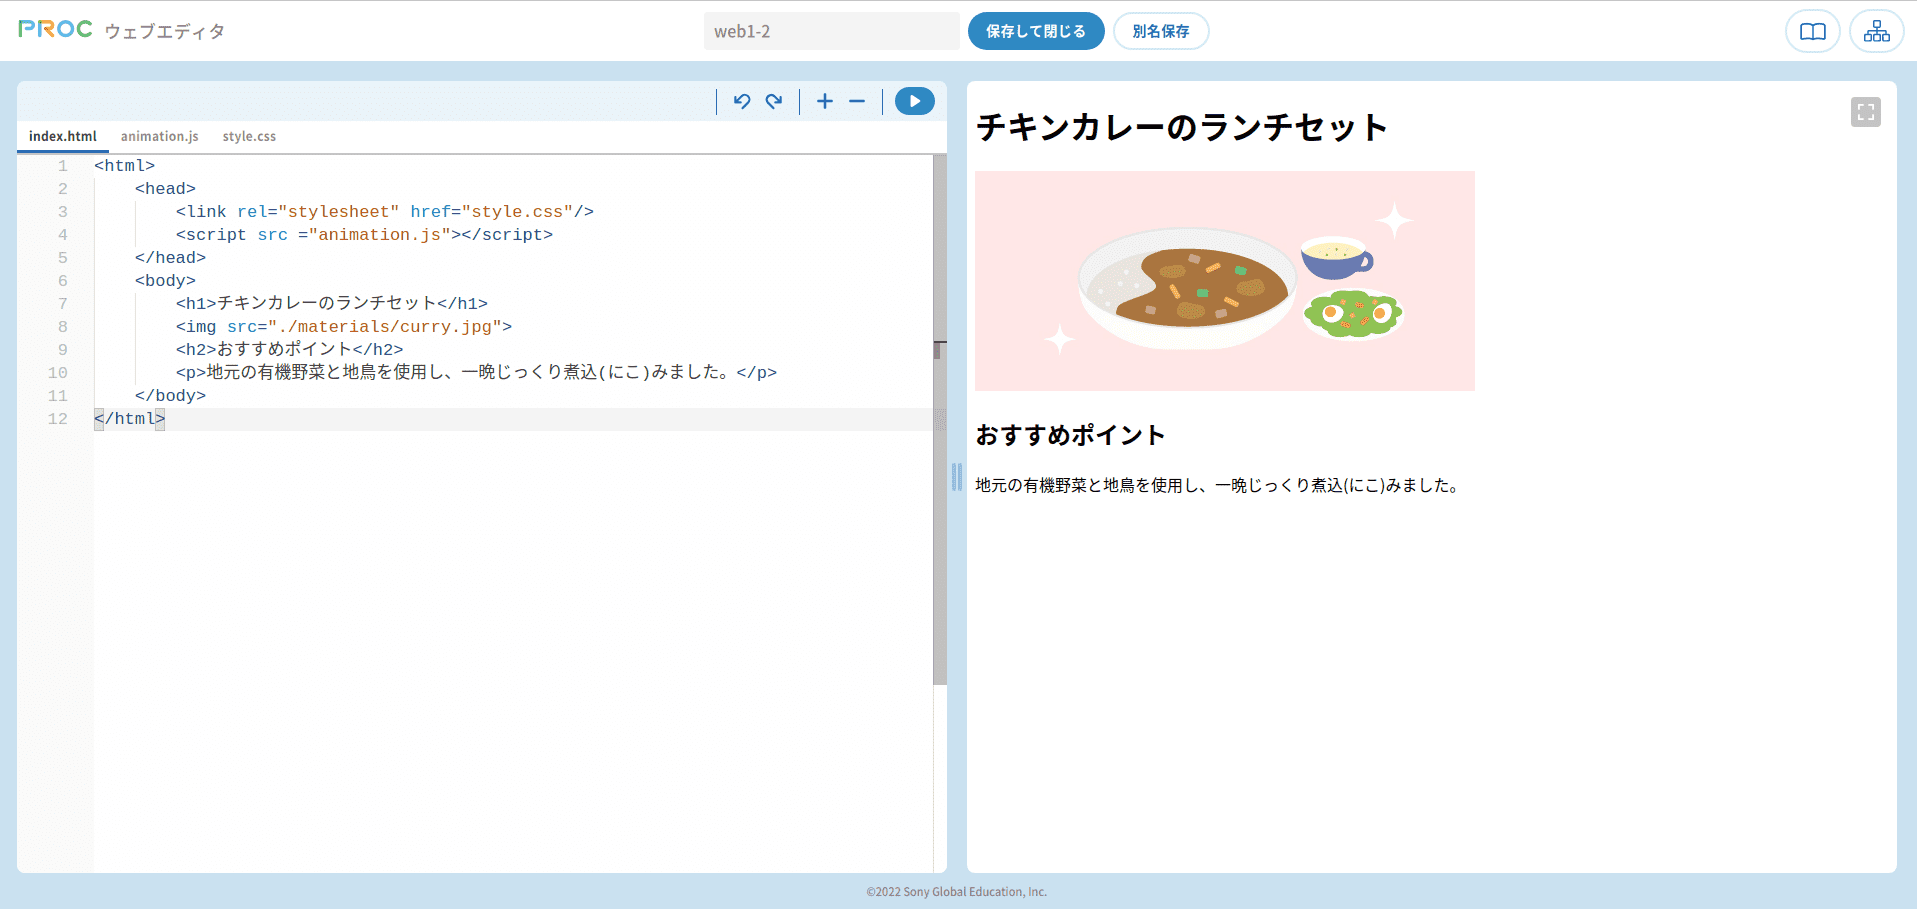Image resolution: width=1917 pixels, height=909 pixels.
Task: Click the <p> paragraph code line
Action: coord(476,373)
